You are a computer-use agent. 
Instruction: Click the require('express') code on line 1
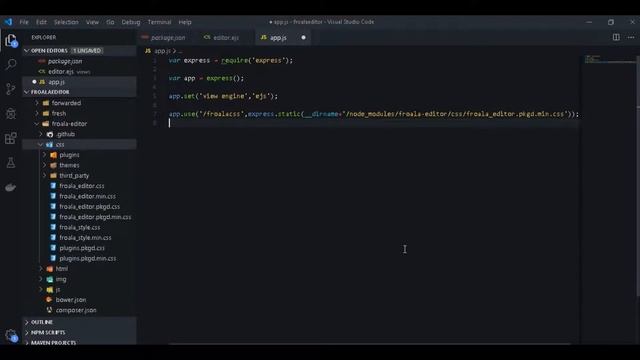click(257, 60)
